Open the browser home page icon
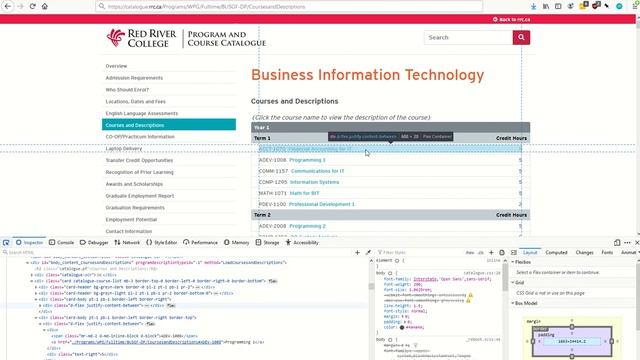Image resolution: width=640 pixels, height=360 pixels. click(x=44, y=6)
